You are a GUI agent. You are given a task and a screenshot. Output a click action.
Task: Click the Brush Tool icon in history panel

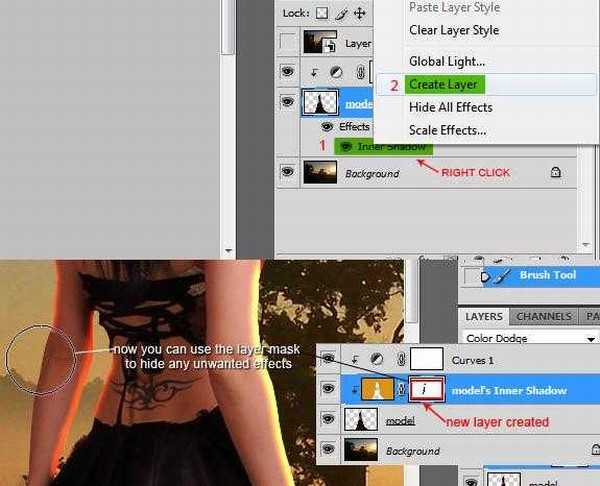pos(498,276)
